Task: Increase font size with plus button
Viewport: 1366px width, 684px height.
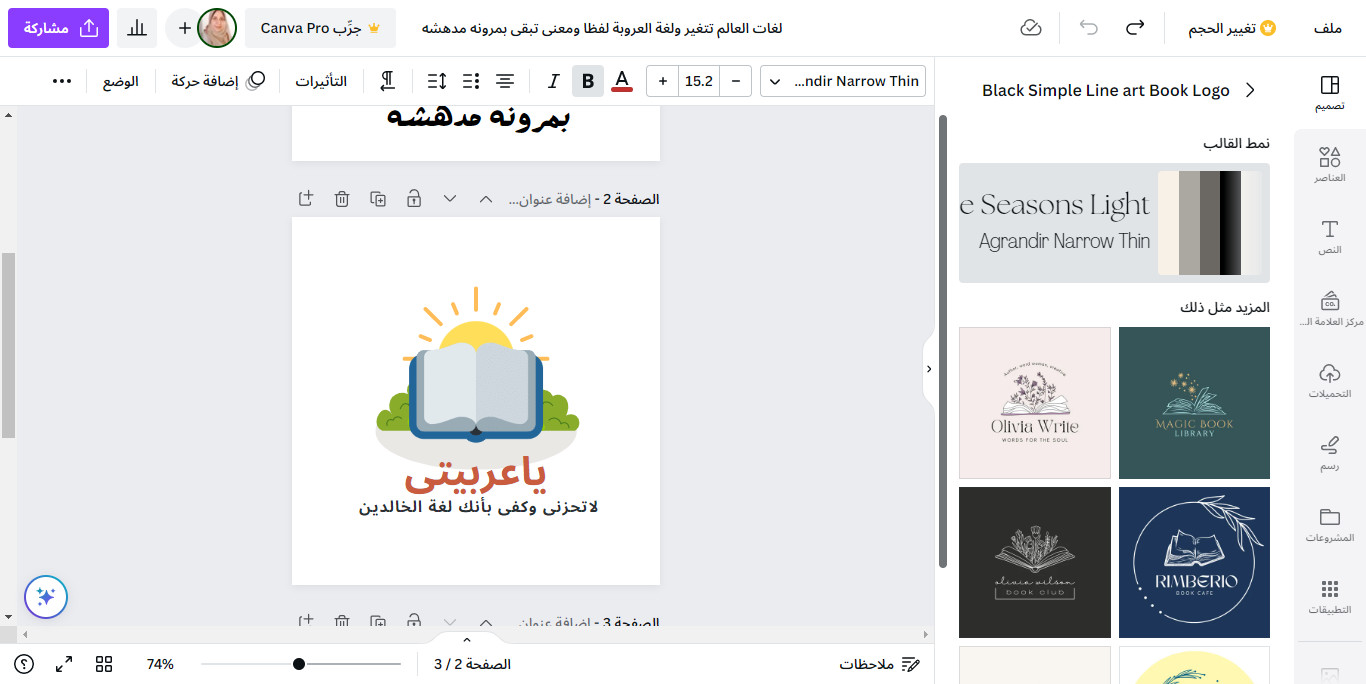Action: pos(662,81)
